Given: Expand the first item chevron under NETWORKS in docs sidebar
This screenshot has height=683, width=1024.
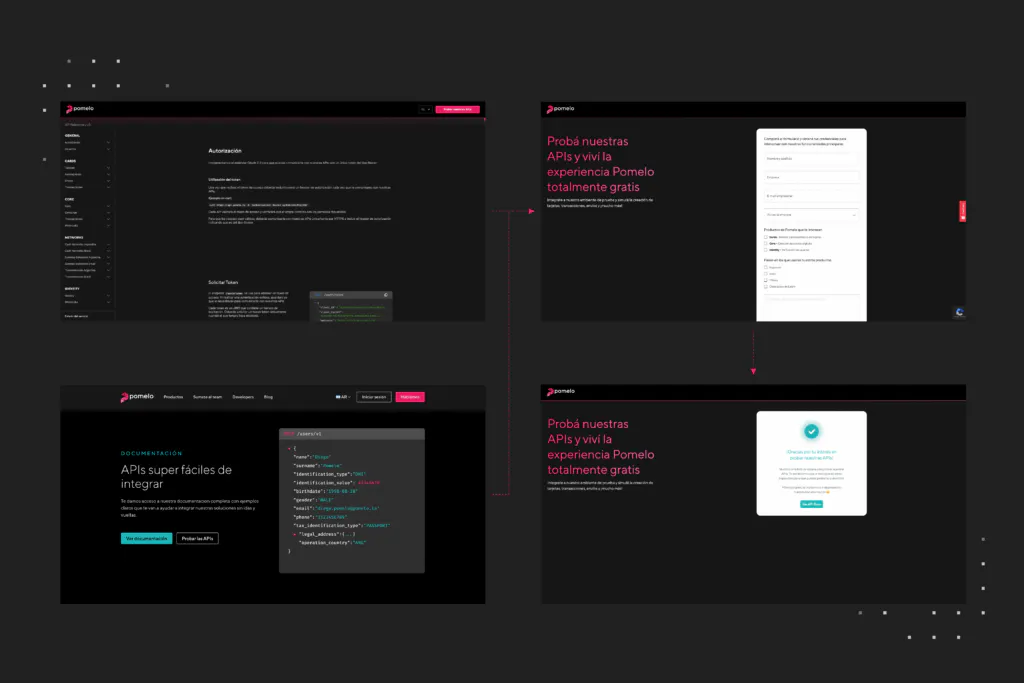Looking at the screenshot, I should click(x=108, y=244).
